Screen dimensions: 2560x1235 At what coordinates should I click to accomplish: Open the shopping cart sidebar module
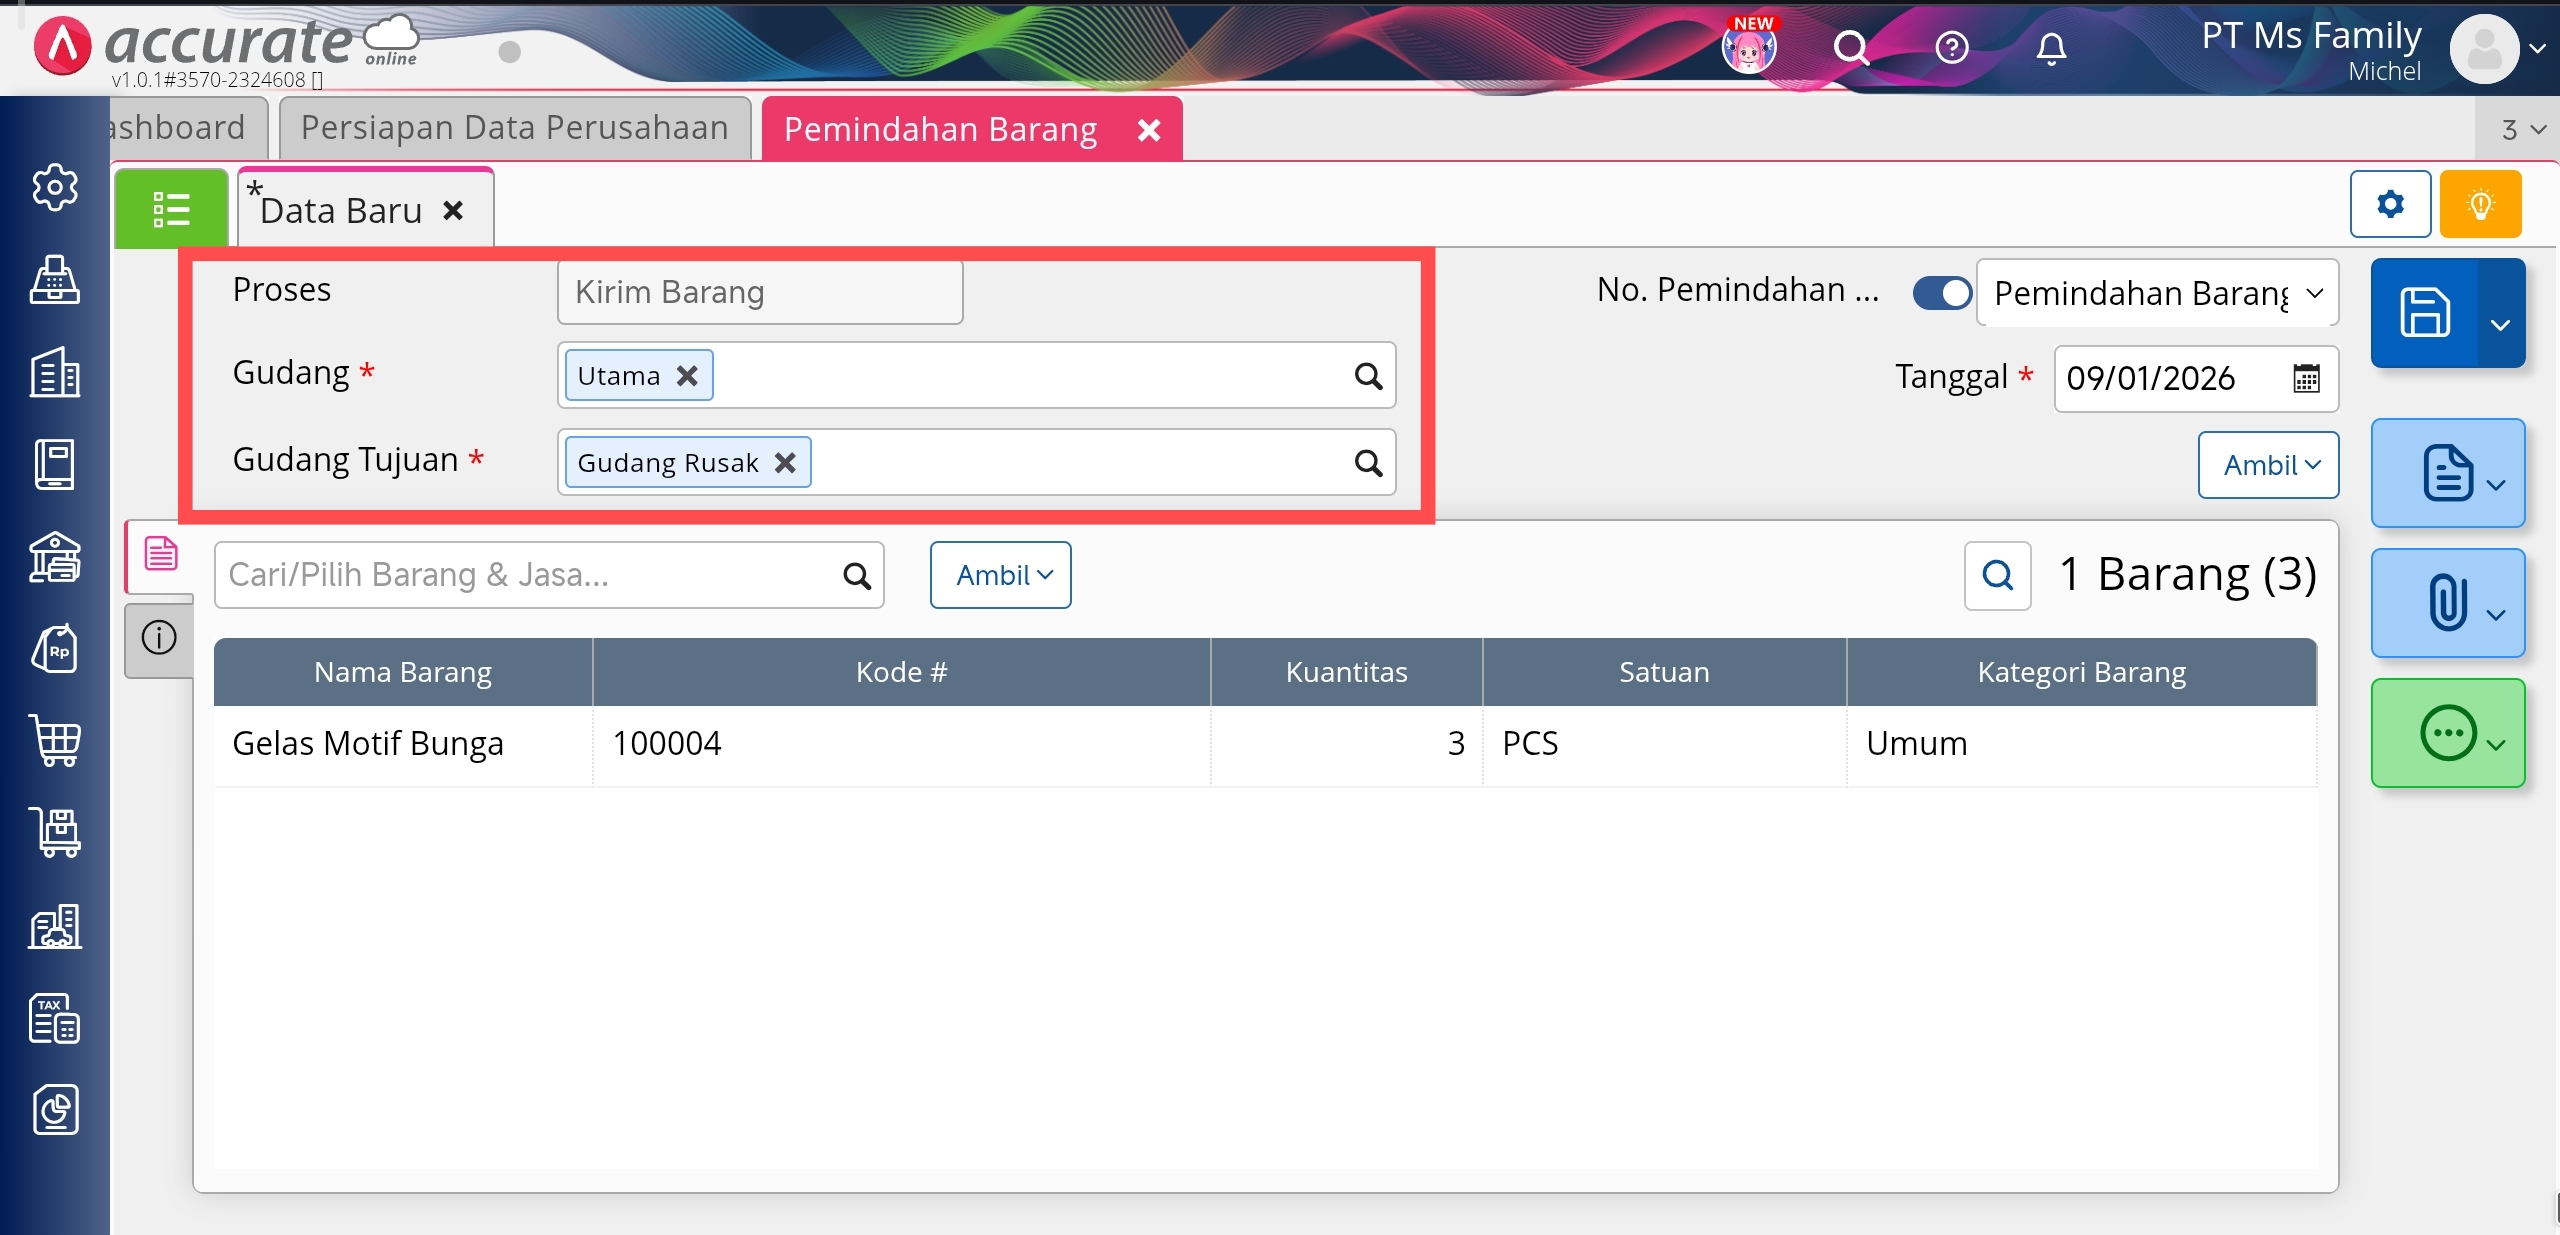point(56,741)
